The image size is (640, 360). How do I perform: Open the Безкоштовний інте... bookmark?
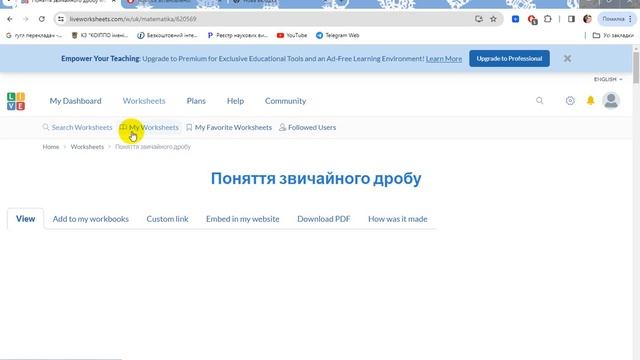tap(167, 36)
